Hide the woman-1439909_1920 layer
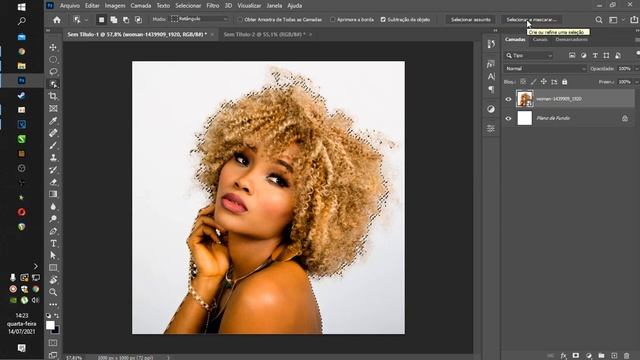The height and width of the screenshot is (360, 640). (508, 99)
